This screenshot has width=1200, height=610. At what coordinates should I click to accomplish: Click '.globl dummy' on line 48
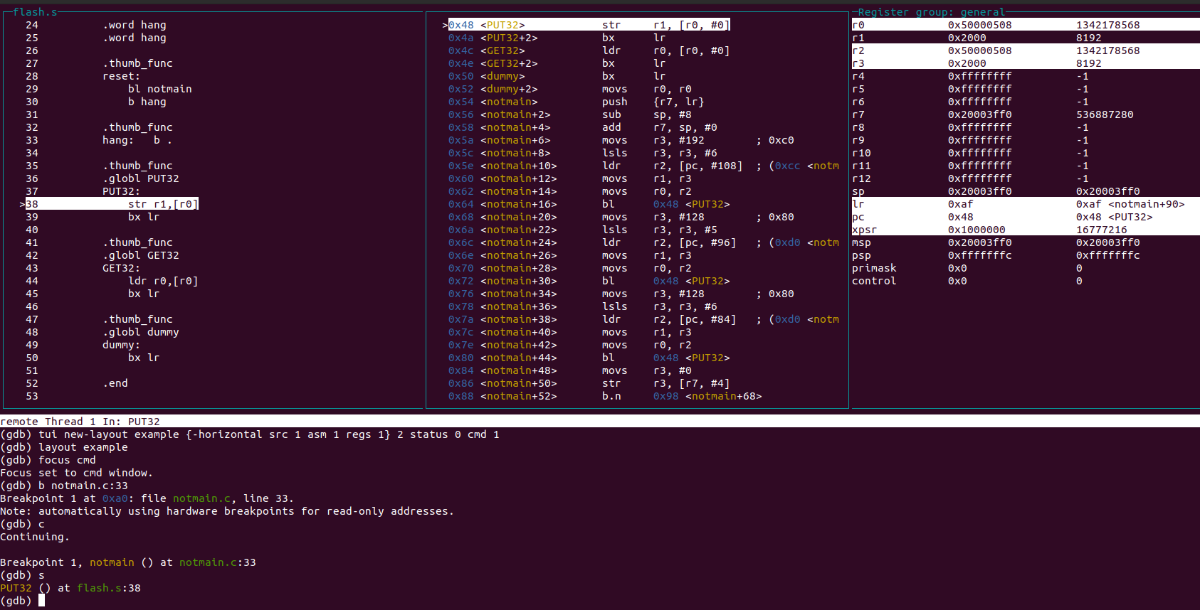(140, 332)
